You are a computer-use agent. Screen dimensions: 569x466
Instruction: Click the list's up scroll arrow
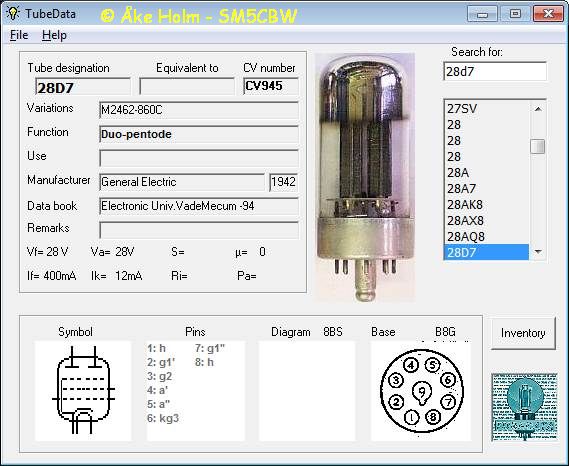pyautogui.click(x=538, y=109)
